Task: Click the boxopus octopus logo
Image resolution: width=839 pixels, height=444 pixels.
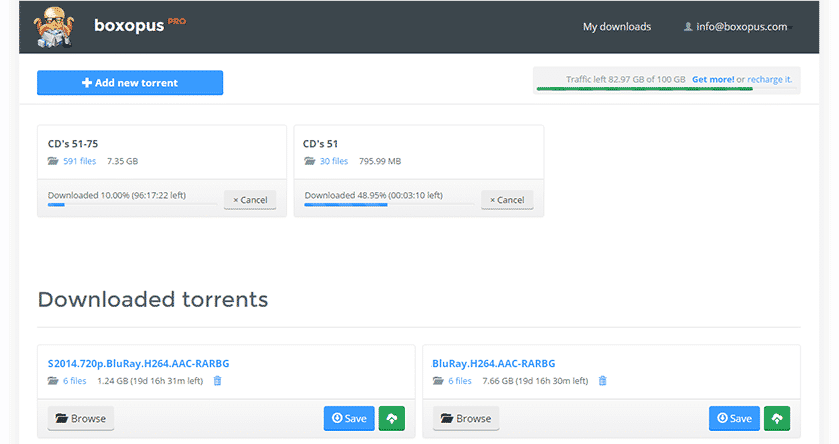Action: tap(54, 27)
